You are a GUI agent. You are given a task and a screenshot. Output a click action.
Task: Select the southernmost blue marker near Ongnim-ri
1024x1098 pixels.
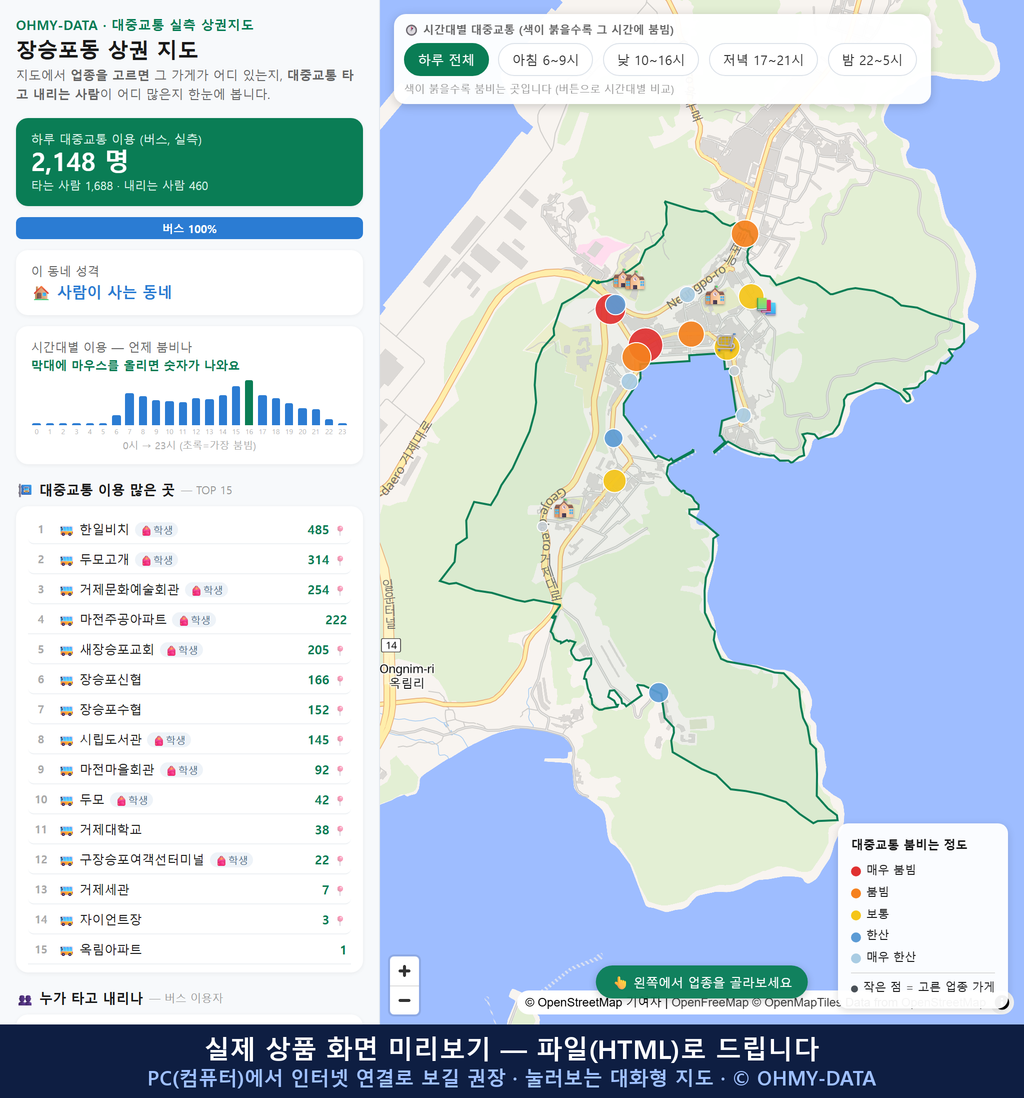[658, 693]
